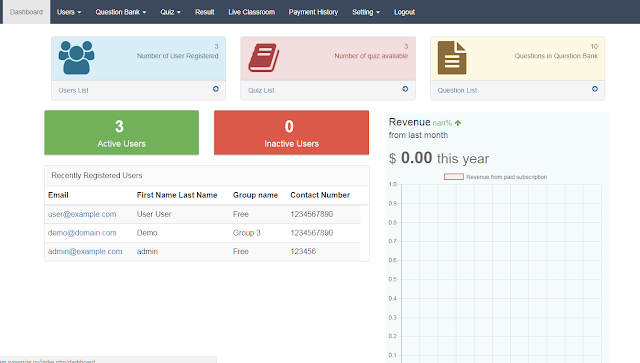Click the arrow icon beside Users List

[x=216, y=89]
